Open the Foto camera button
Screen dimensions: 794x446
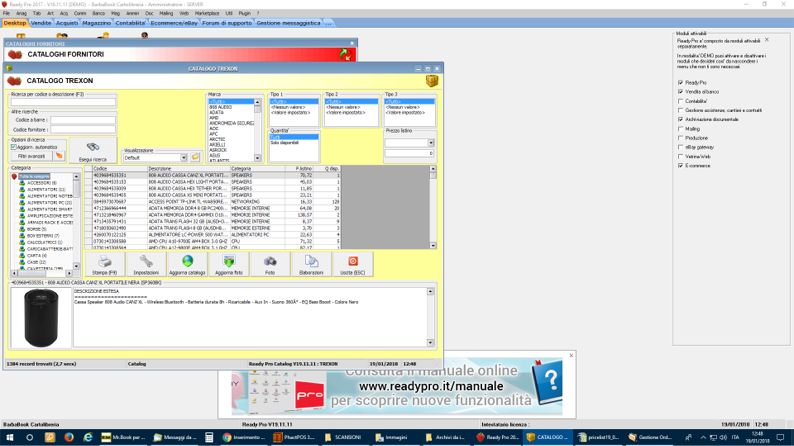[270, 264]
